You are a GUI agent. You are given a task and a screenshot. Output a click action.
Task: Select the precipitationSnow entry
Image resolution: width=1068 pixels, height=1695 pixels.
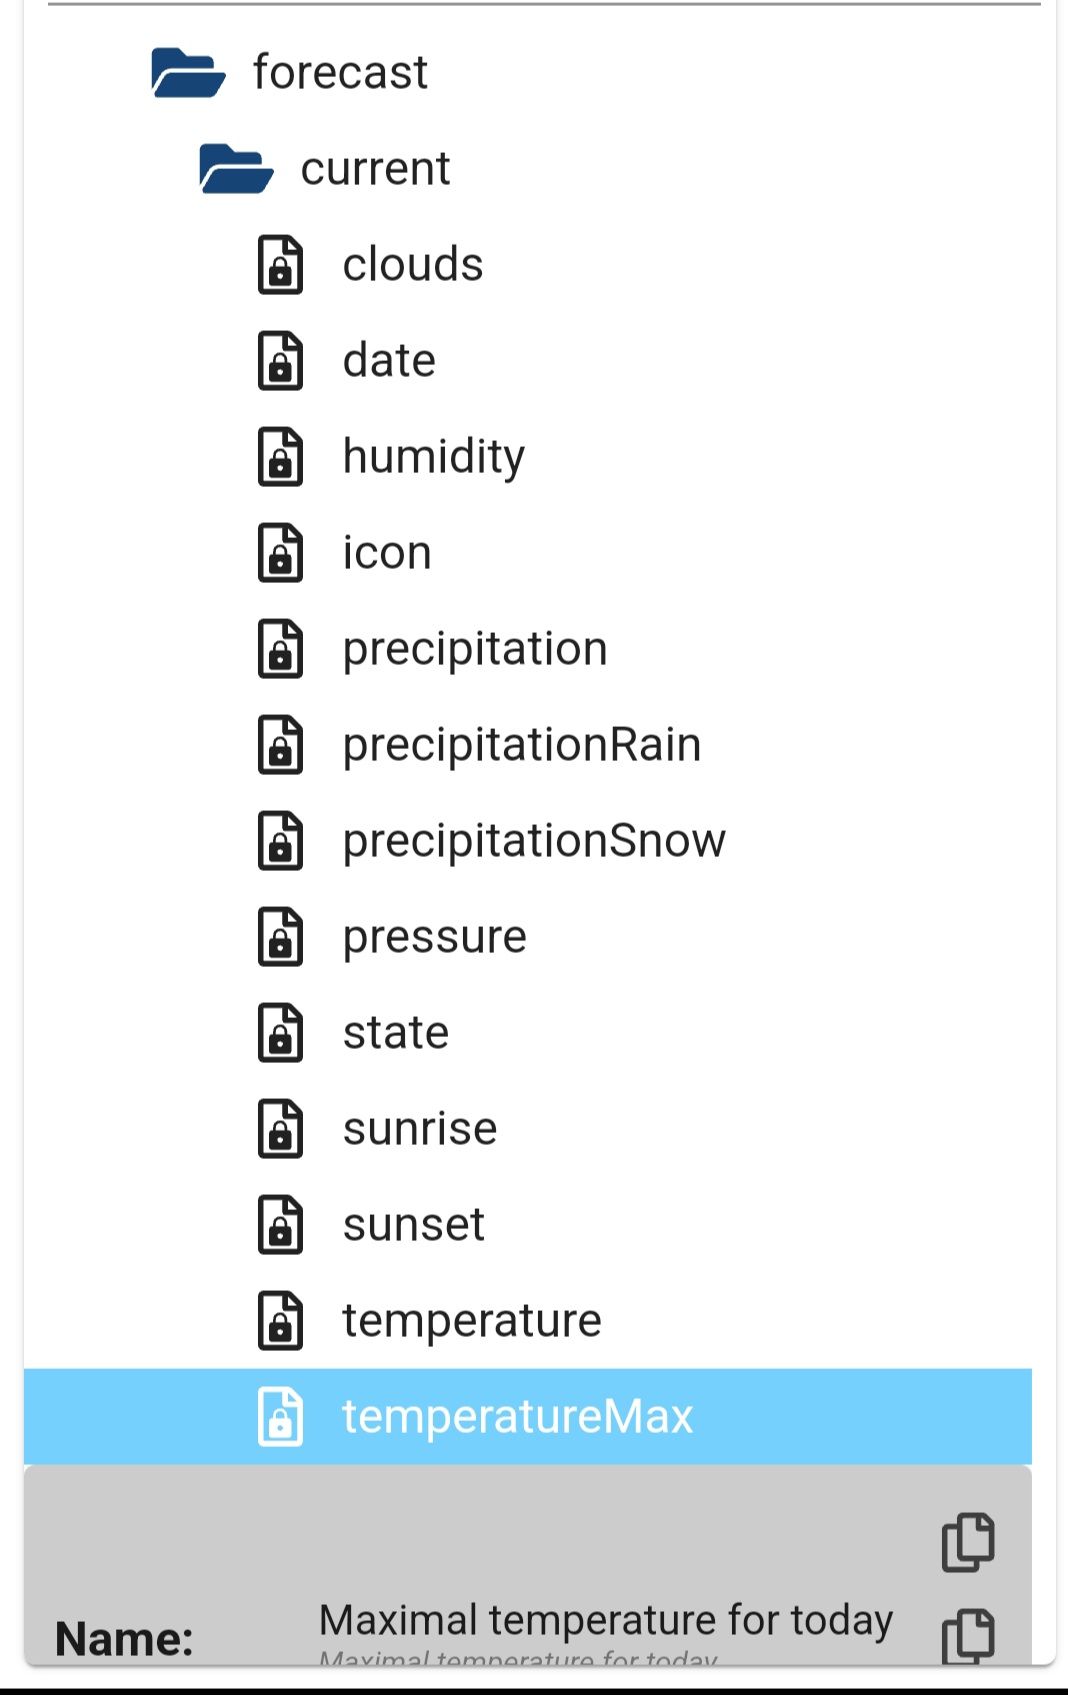(533, 841)
